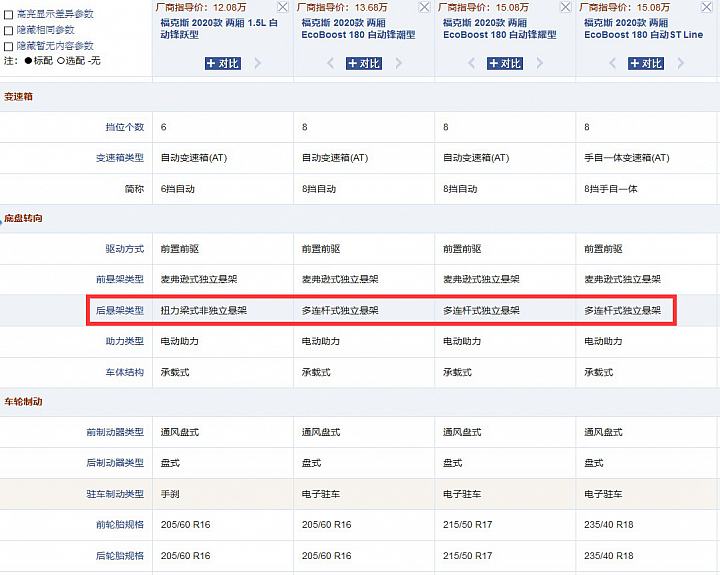Click the 前悬架类型 parameter label
Image resolution: width=720 pixels, height=575 pixels.
(120, 279)
